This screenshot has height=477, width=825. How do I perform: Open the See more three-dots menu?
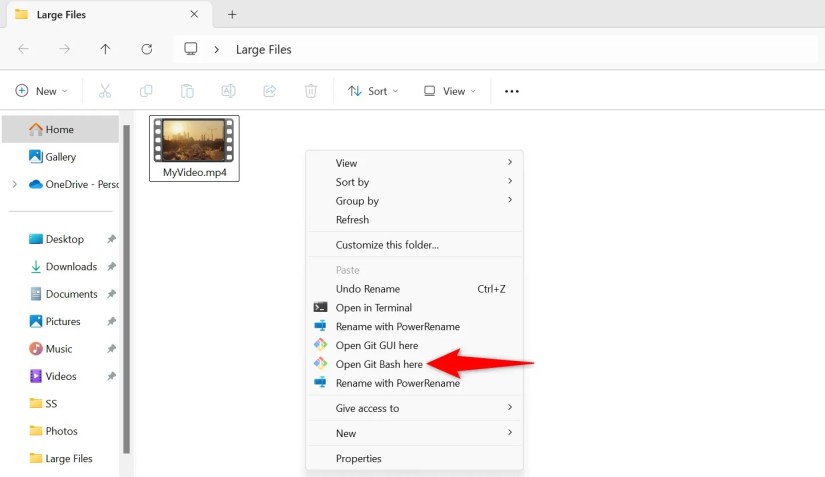click(511, 91)
